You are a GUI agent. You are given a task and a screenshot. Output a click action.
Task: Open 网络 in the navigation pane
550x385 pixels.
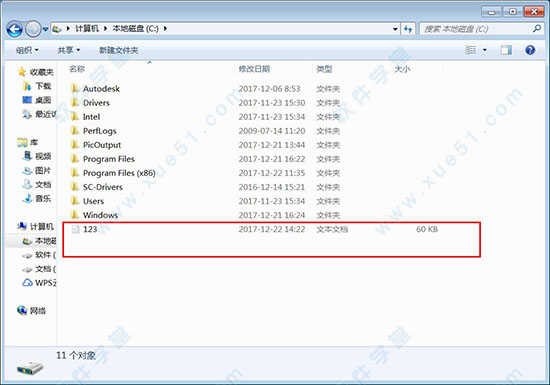point(38,311)
